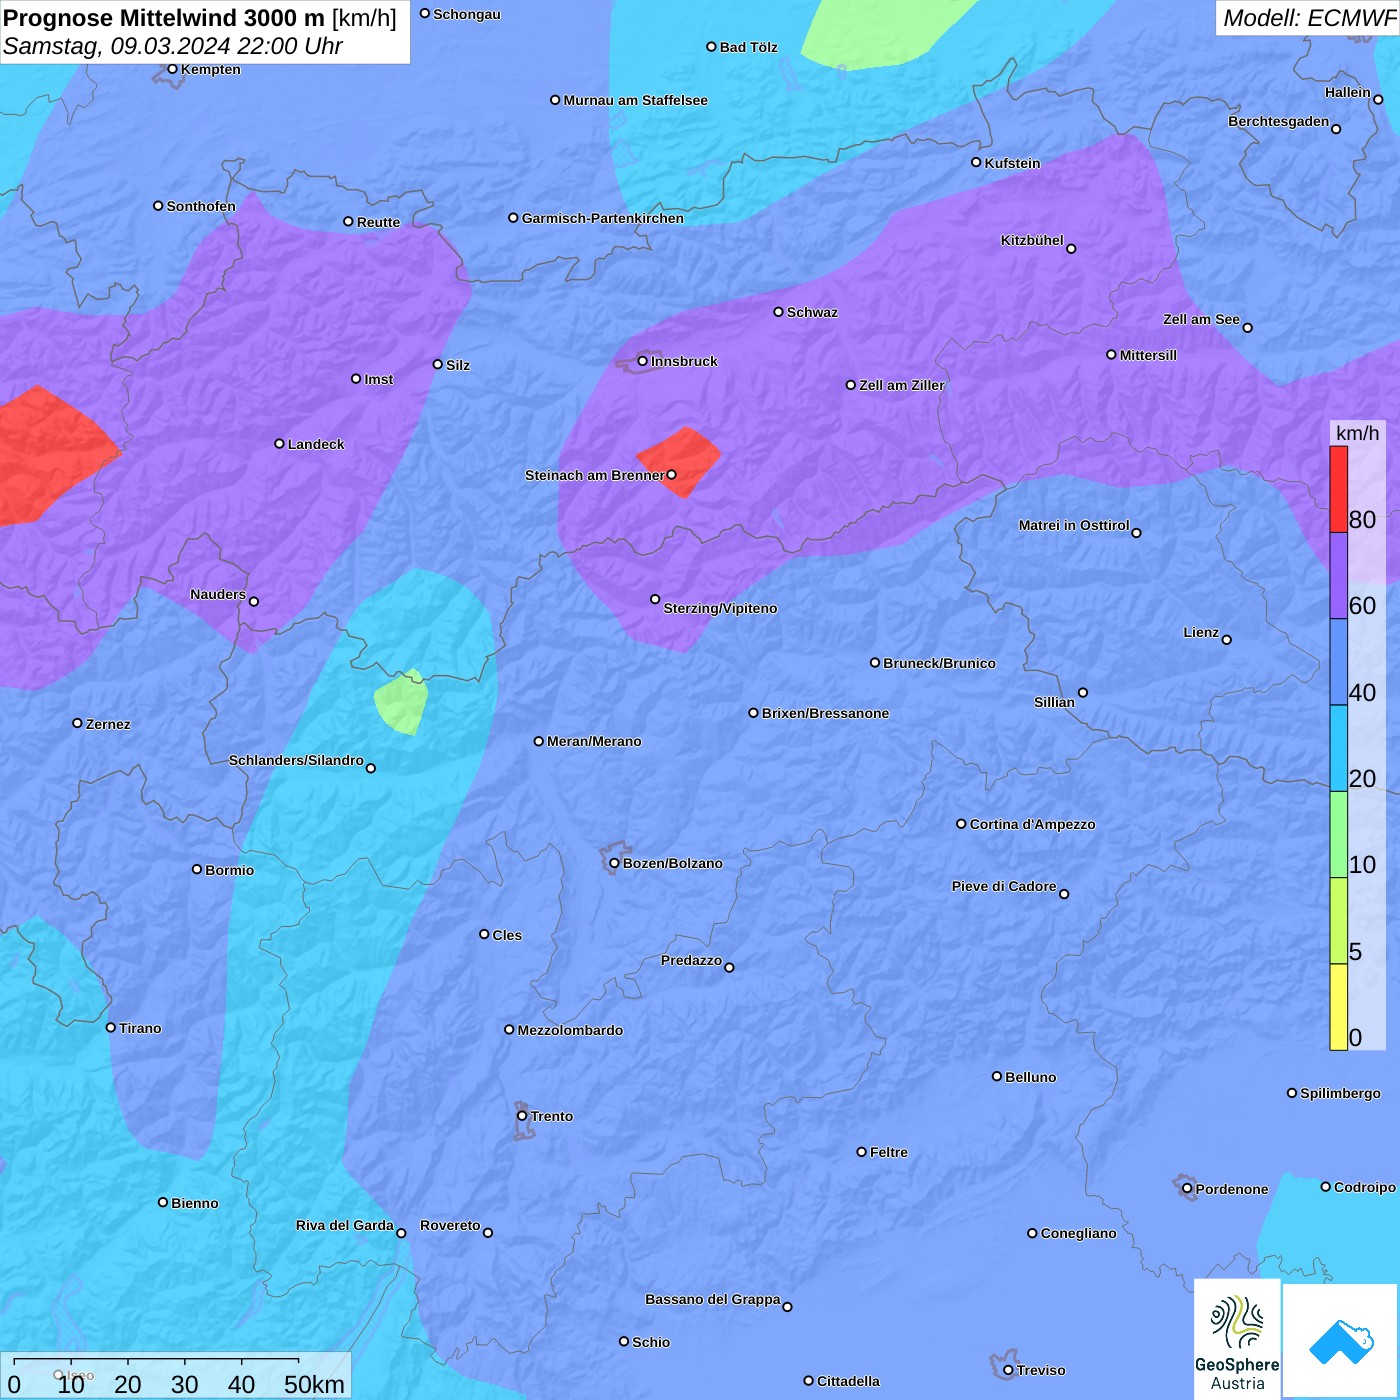Click the Bozen/Bolzano city marker
1400x1400 pixels.
614,863
